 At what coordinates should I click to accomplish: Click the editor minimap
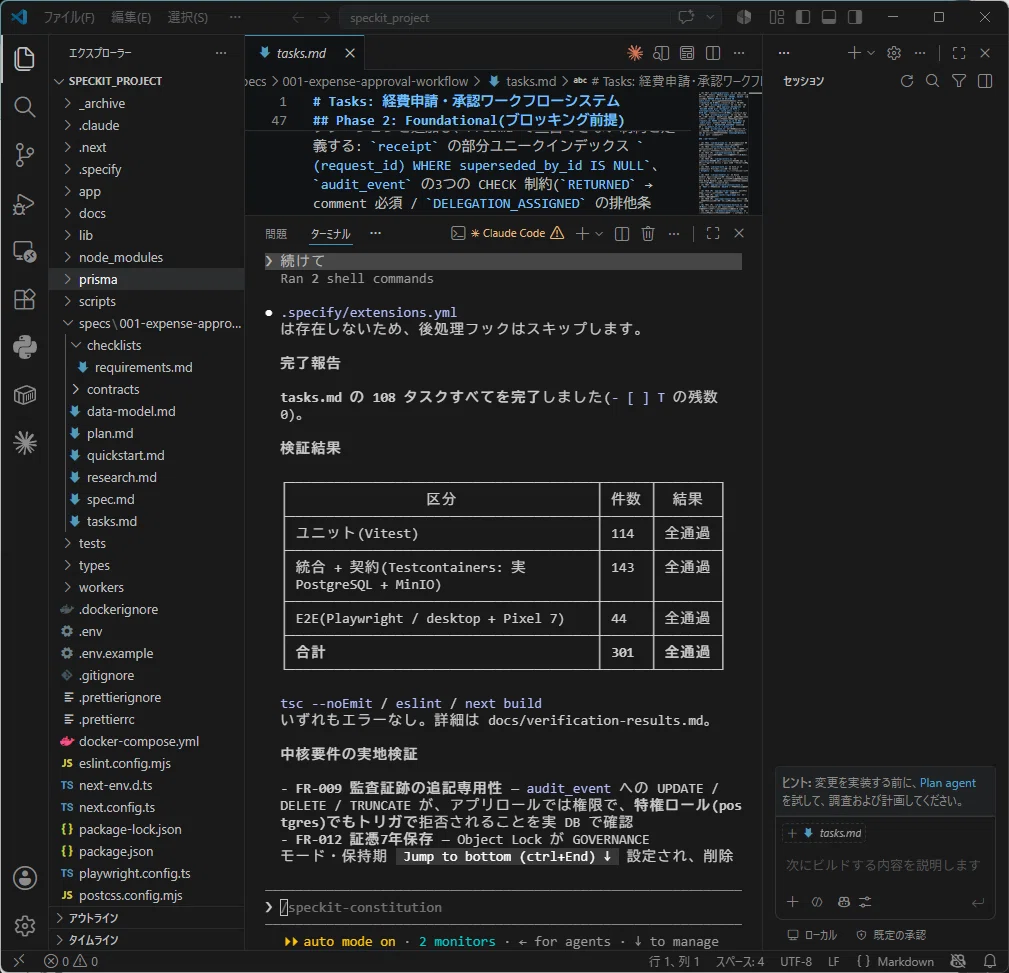(723, 153)
